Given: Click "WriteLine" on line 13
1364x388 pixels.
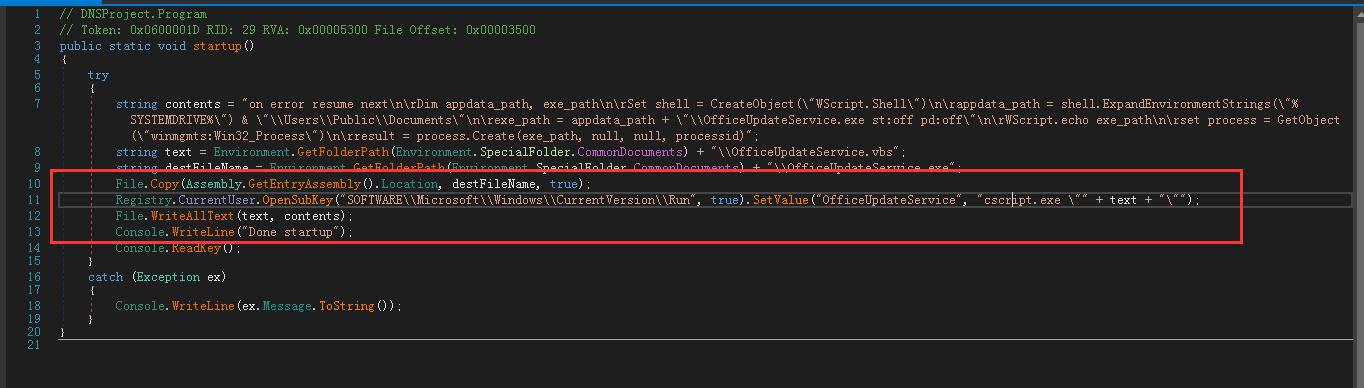Looking at the screenshot, I should tap(203, 232).
